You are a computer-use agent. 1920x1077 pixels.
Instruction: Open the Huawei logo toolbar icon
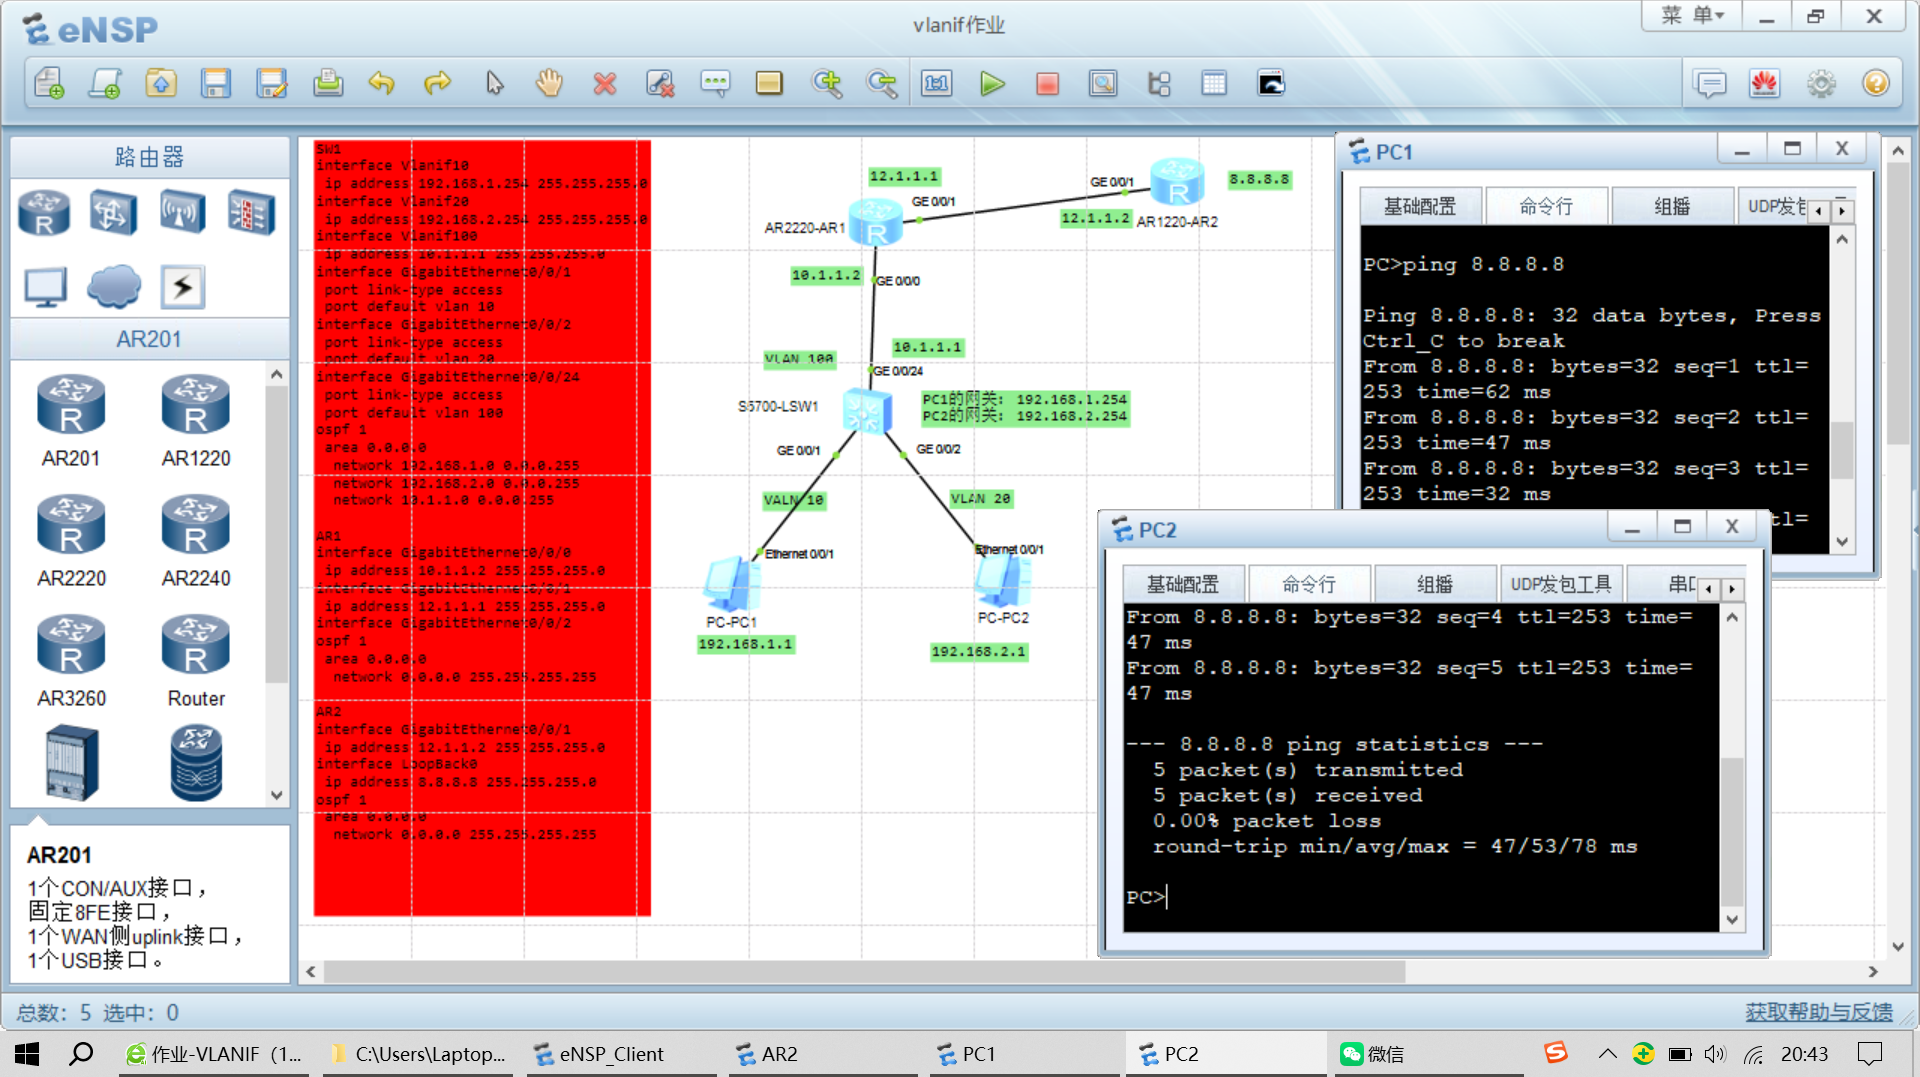click(1764, 84)
